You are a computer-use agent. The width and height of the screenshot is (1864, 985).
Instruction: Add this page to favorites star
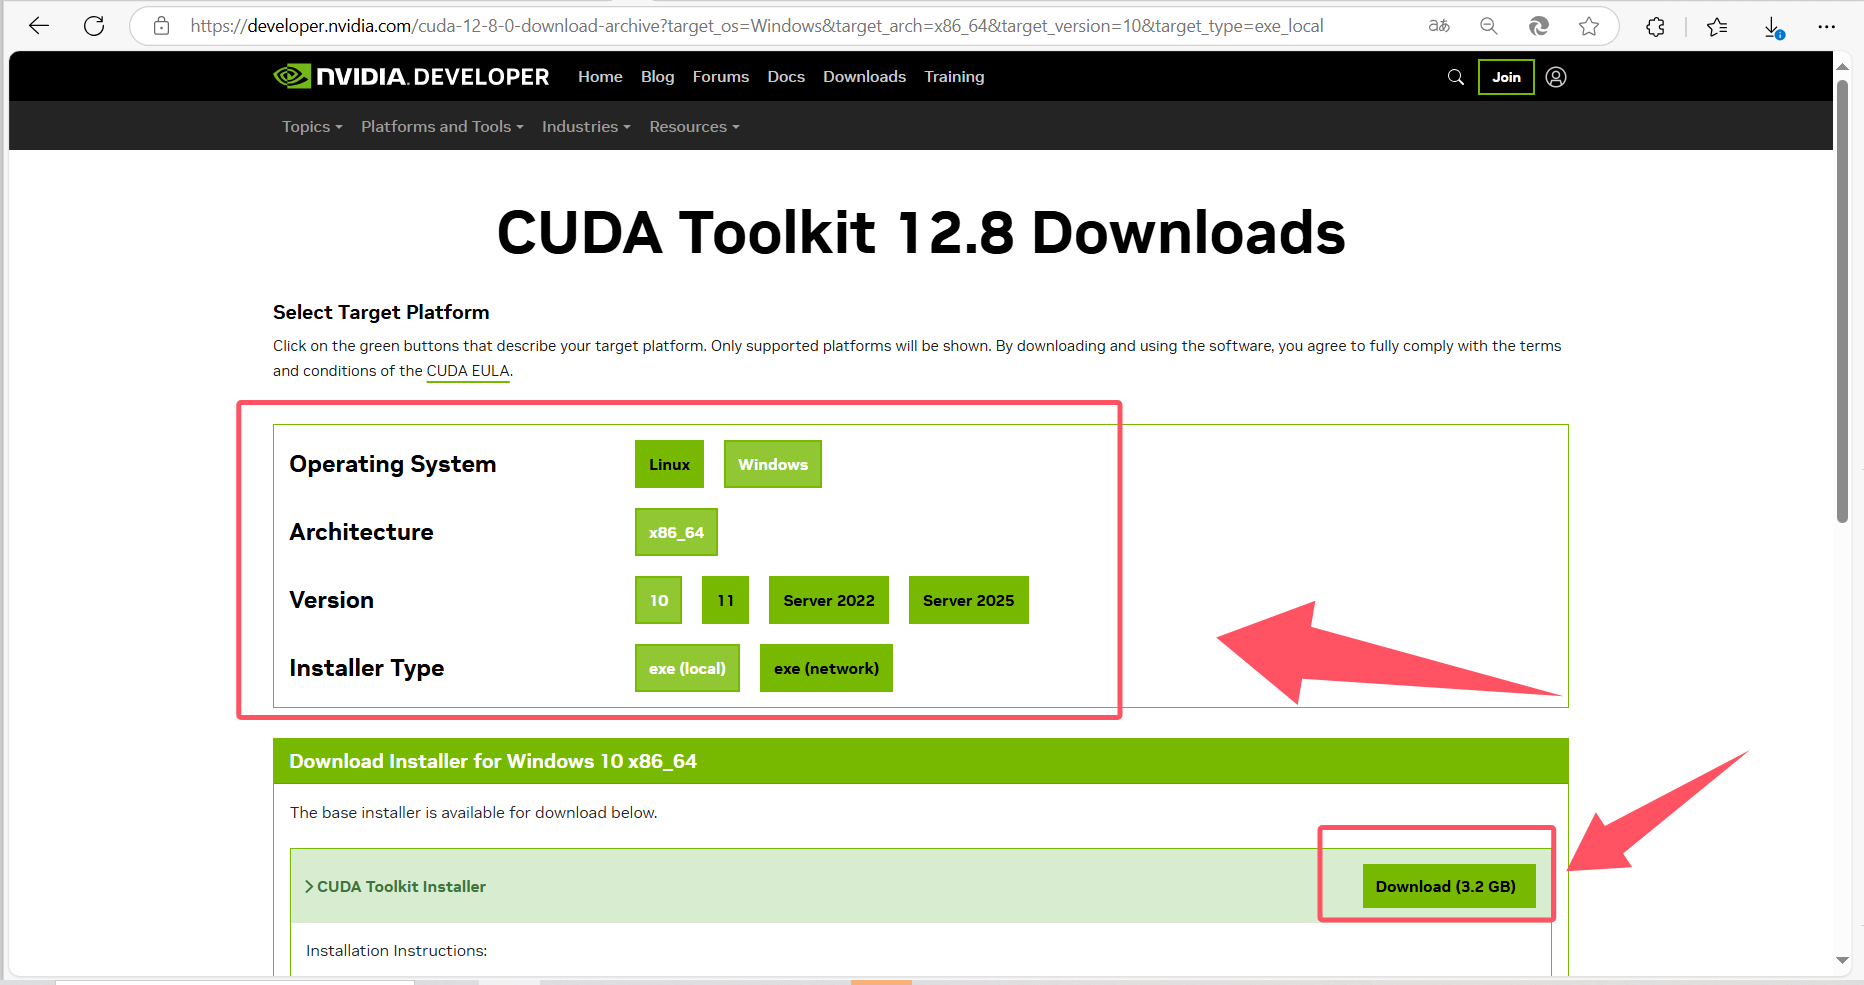[1589, 26]
